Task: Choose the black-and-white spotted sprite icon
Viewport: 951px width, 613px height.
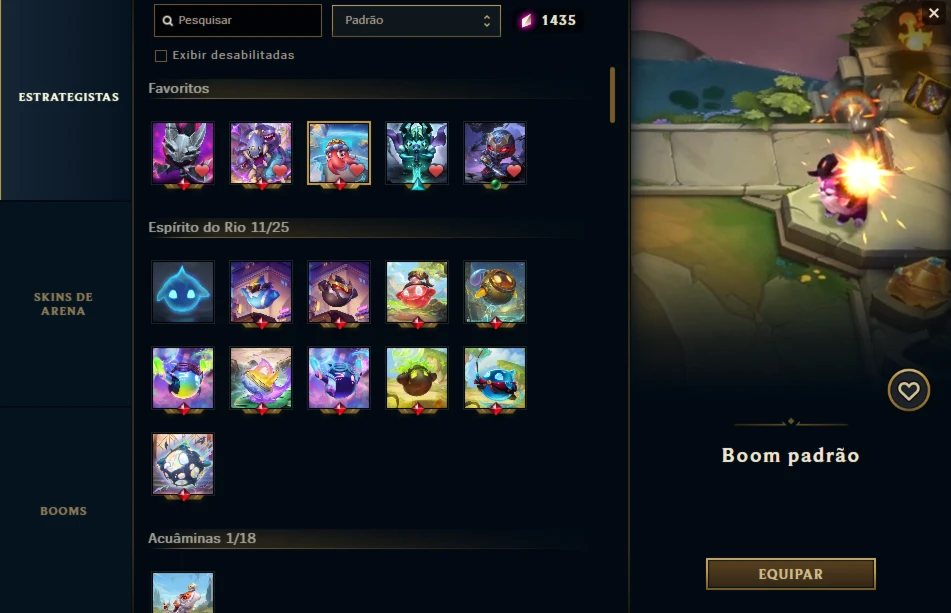Action: click(183, 464)
